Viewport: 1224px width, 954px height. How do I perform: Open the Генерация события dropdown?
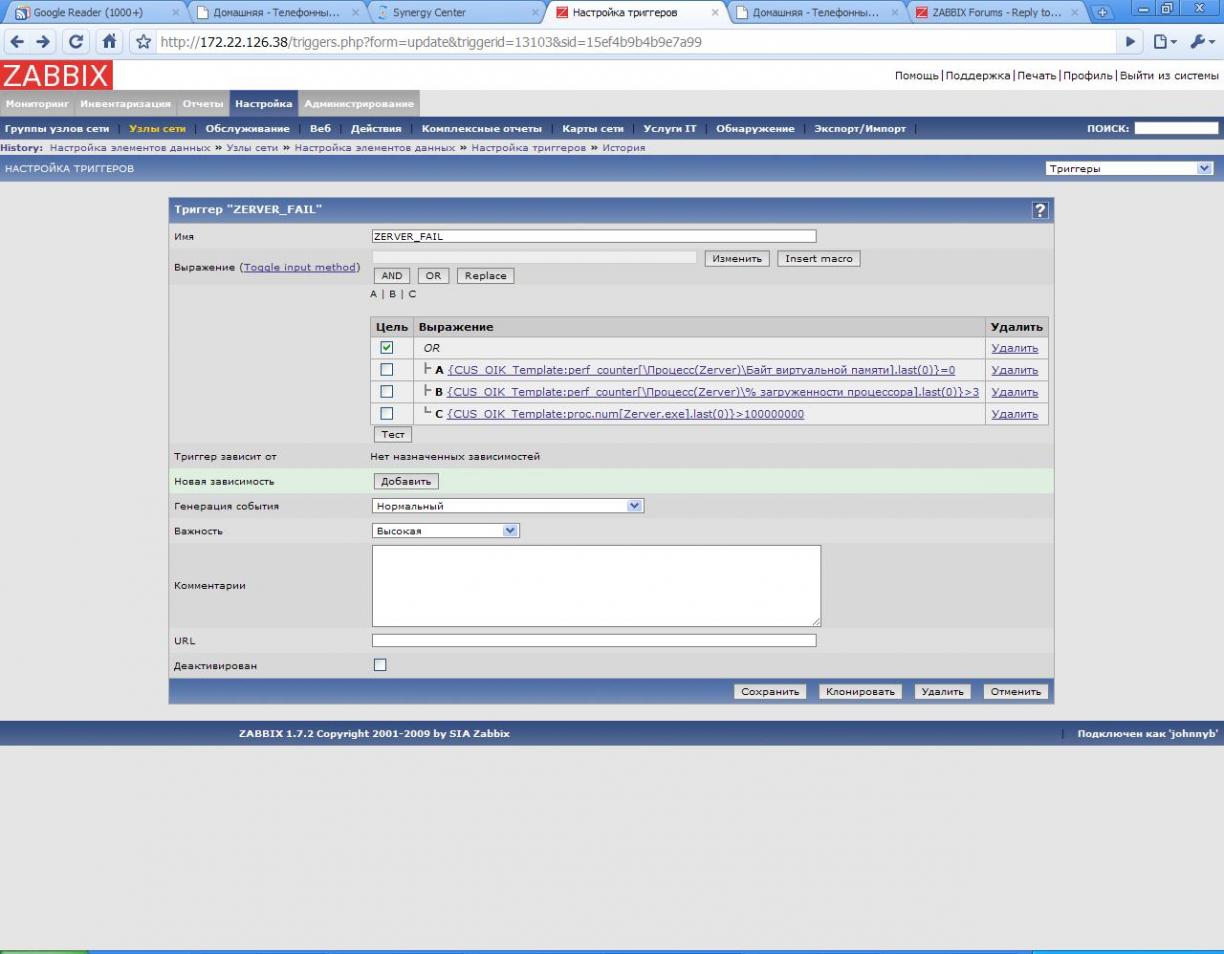pyautogui.click(x=508, y=506)
